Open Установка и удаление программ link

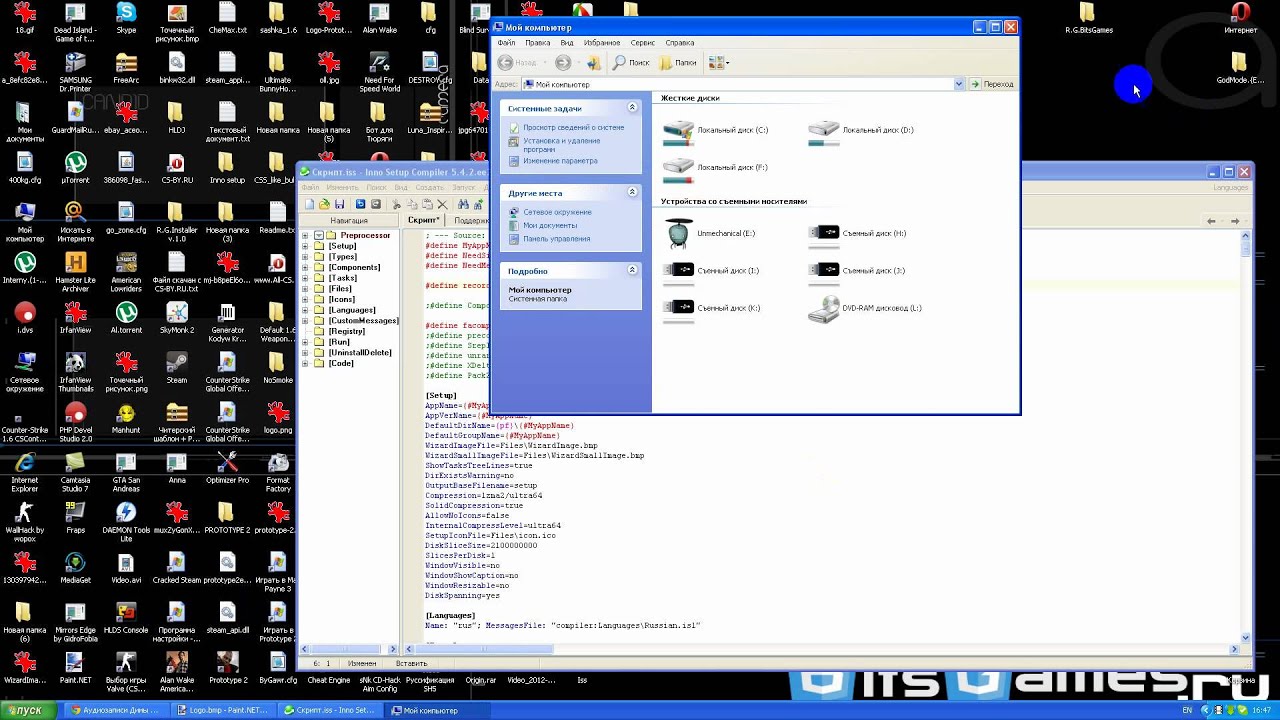(x=561, y=144)
